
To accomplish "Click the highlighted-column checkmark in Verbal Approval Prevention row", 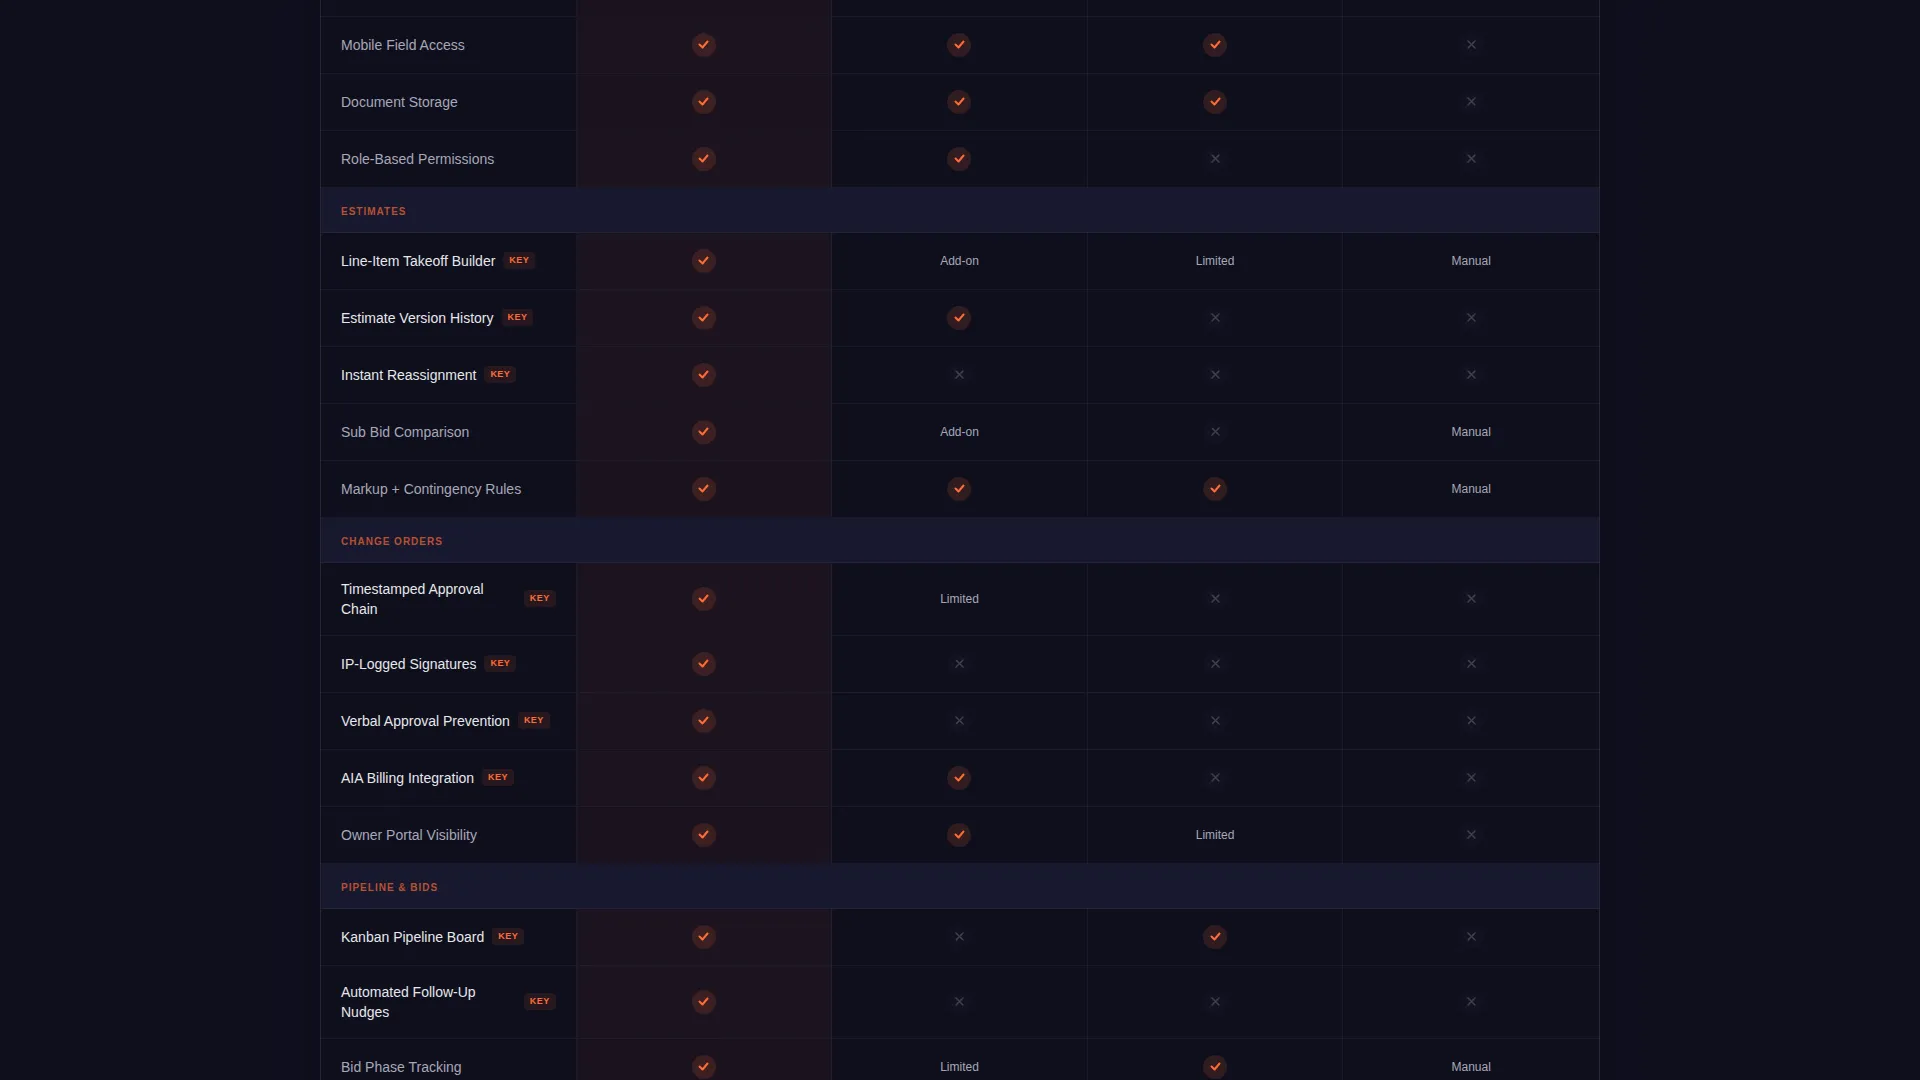I will [704, 721].
